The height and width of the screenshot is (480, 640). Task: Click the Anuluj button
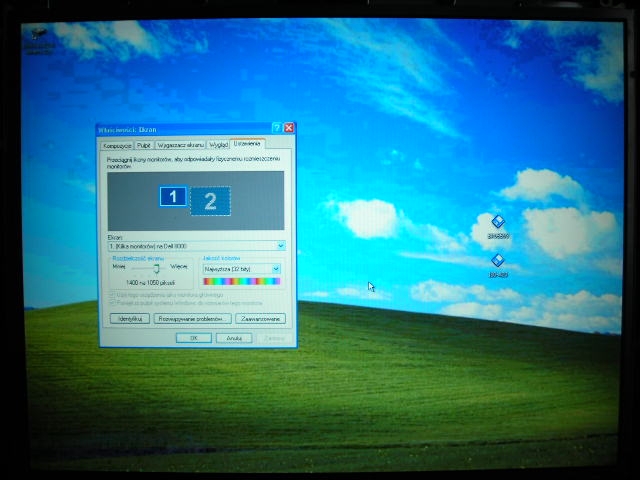(234, 338)
